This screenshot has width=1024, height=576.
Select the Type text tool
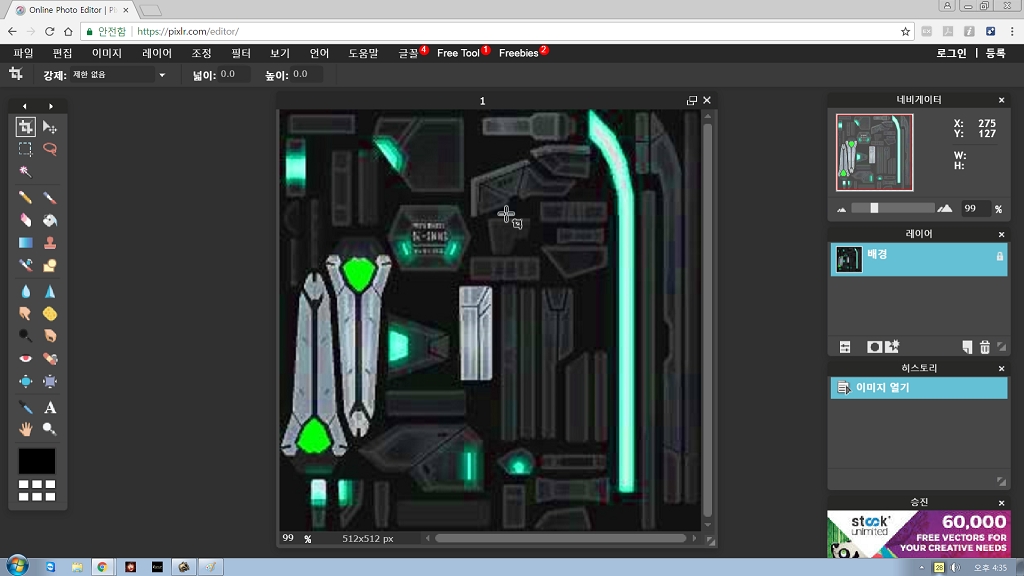[50, 408]
